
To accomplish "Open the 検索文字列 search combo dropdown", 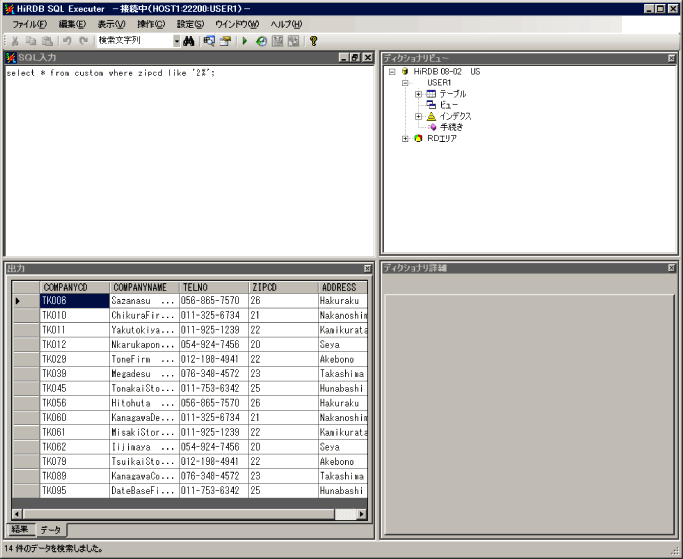I will (176, 41).
